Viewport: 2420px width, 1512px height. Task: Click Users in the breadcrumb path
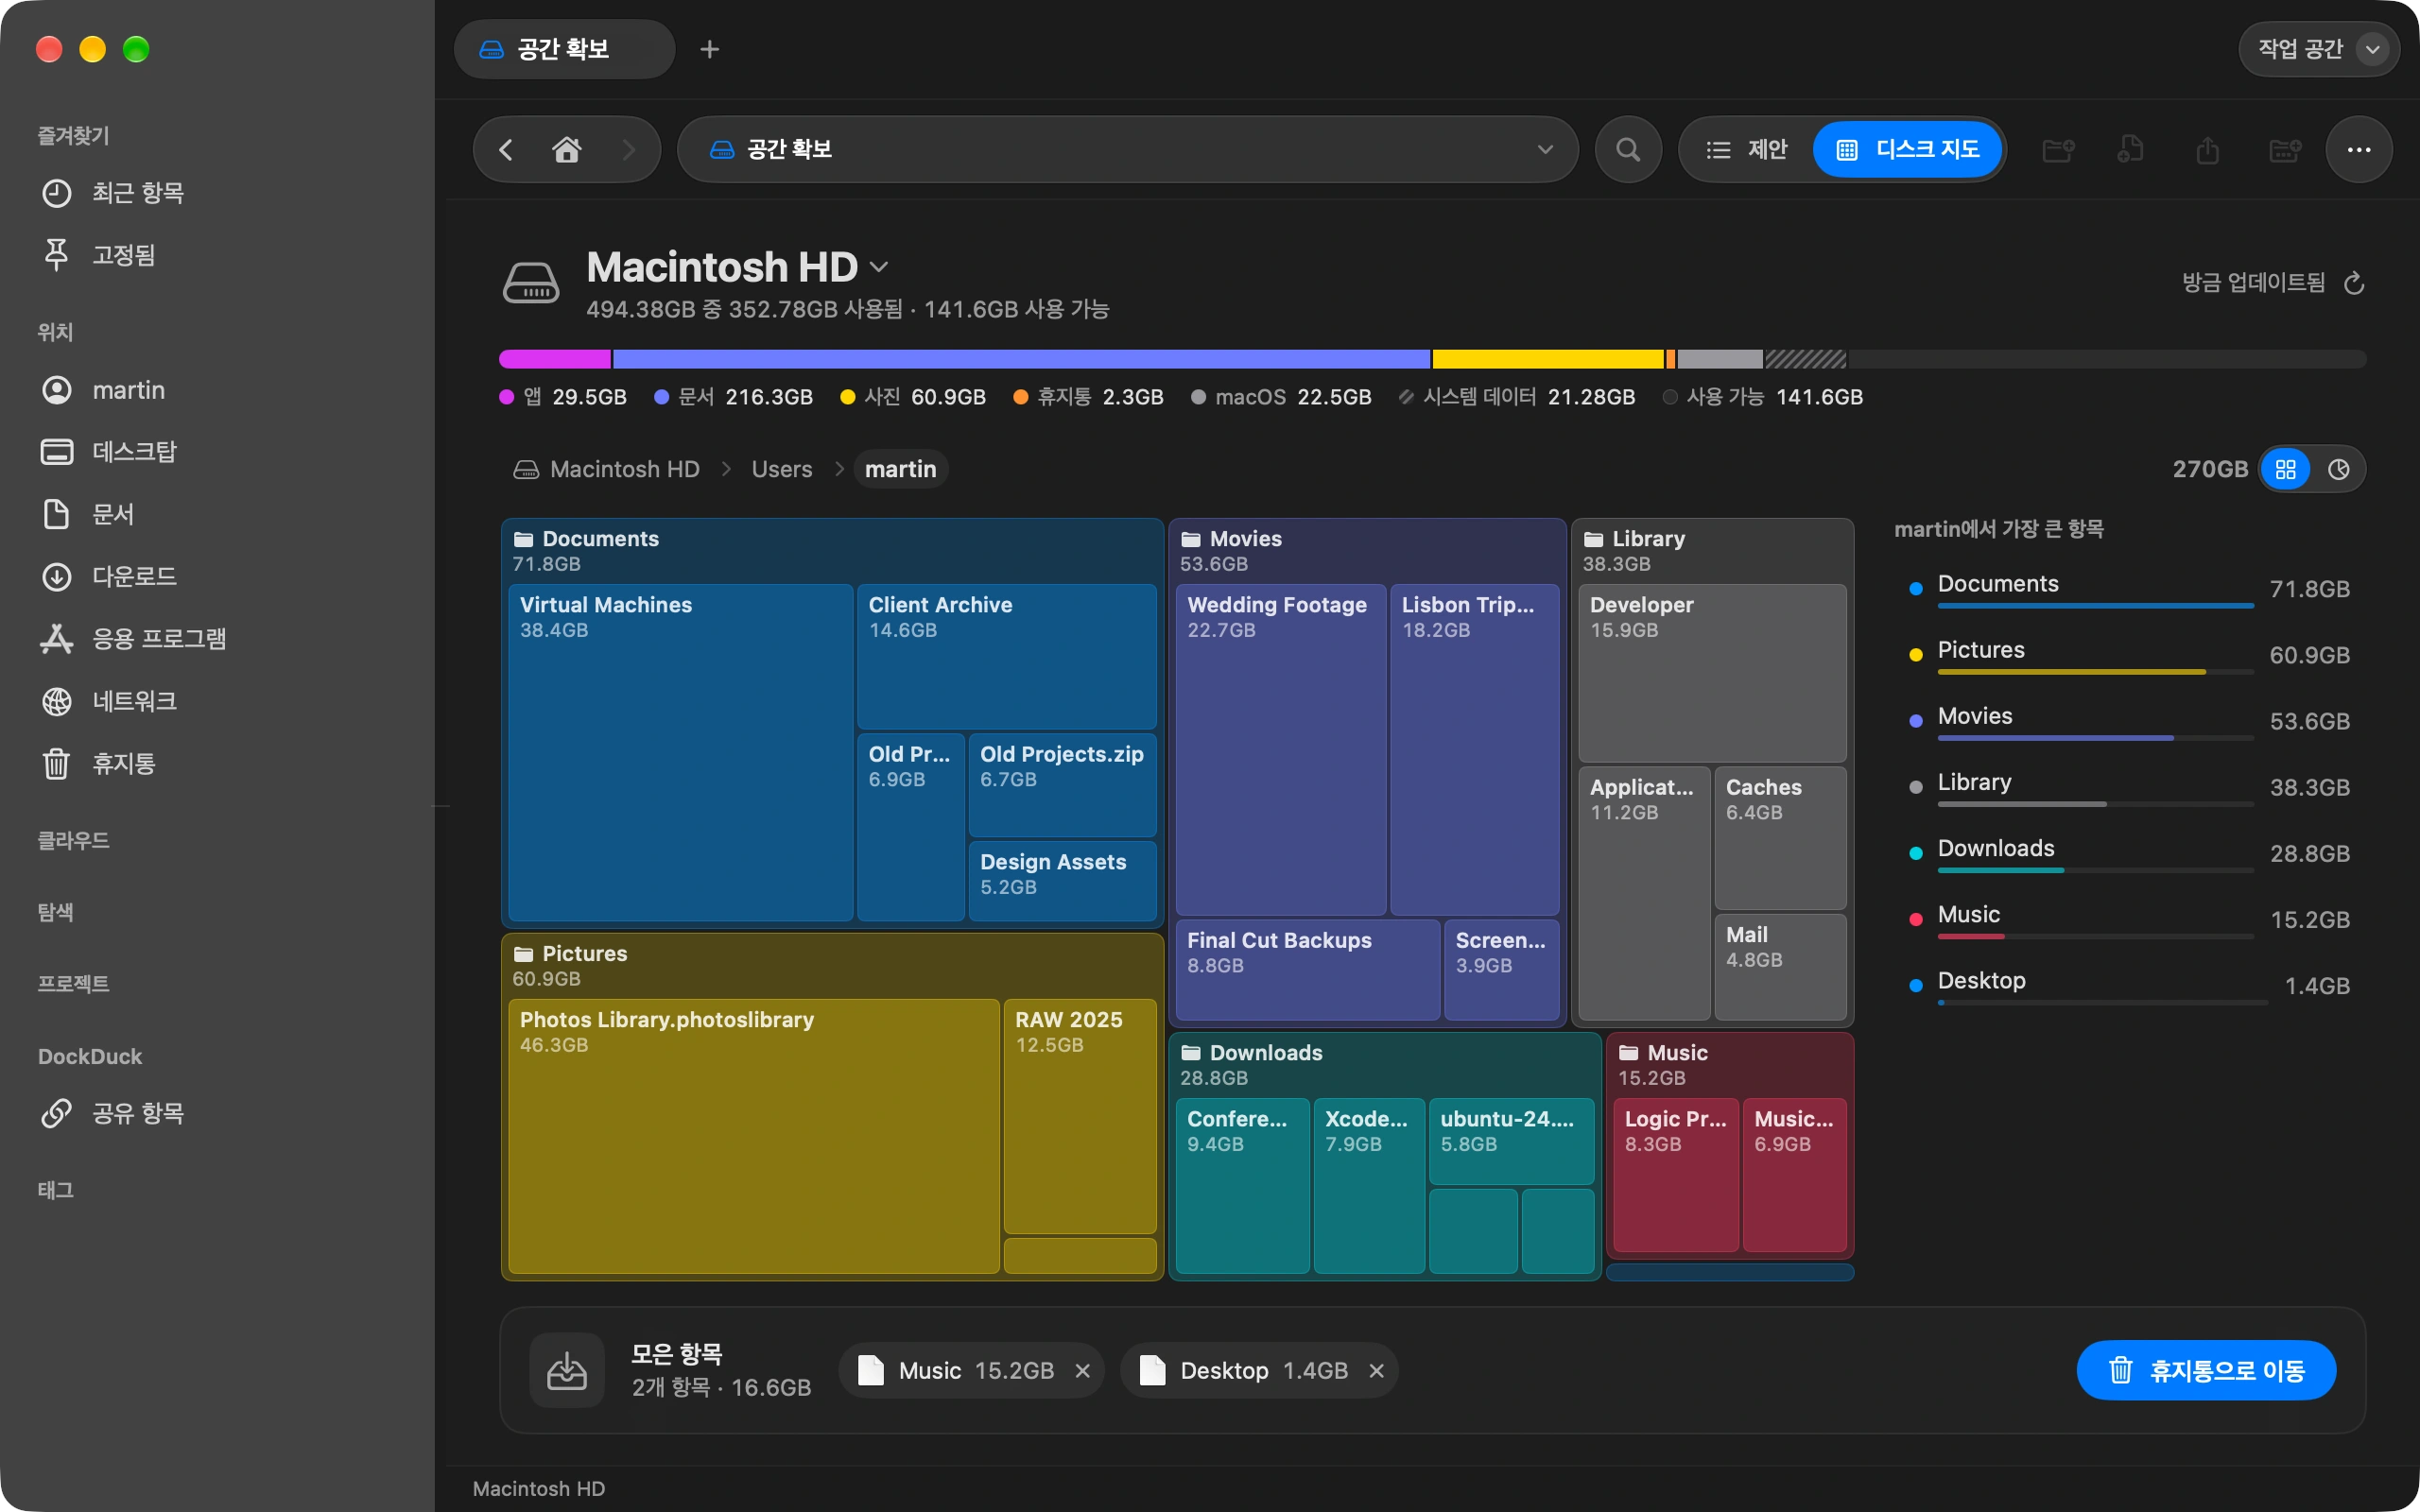pos(781,469)
